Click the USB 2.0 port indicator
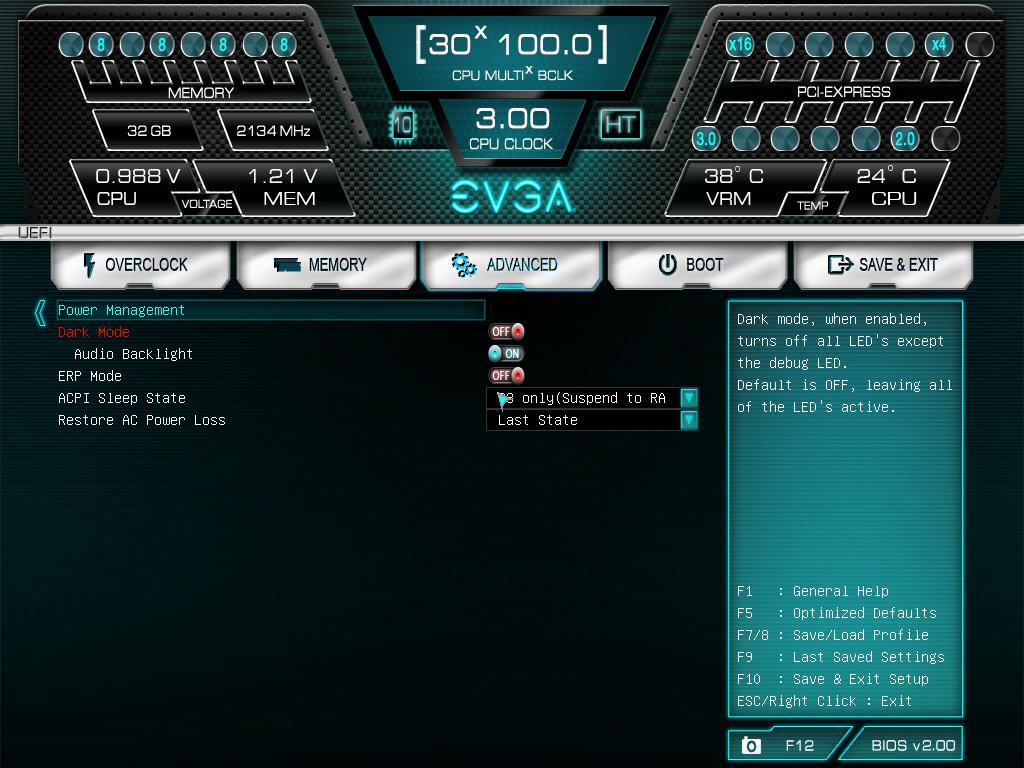This screenshot has width=1024, height=768. coord(905,139)
